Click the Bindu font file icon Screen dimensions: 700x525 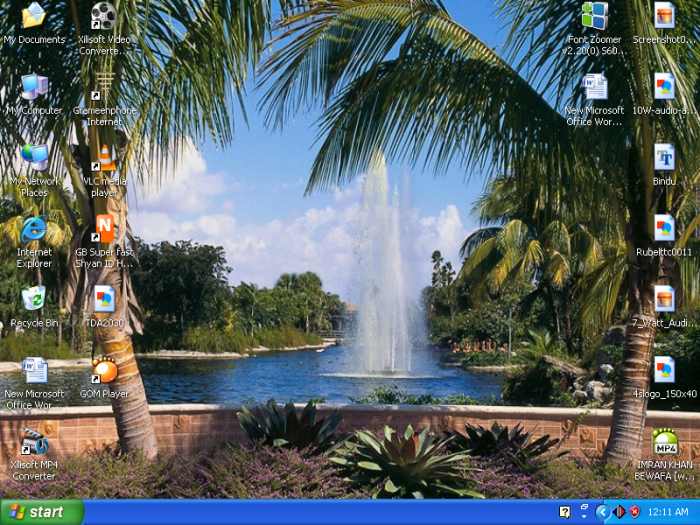coord(664,158)
